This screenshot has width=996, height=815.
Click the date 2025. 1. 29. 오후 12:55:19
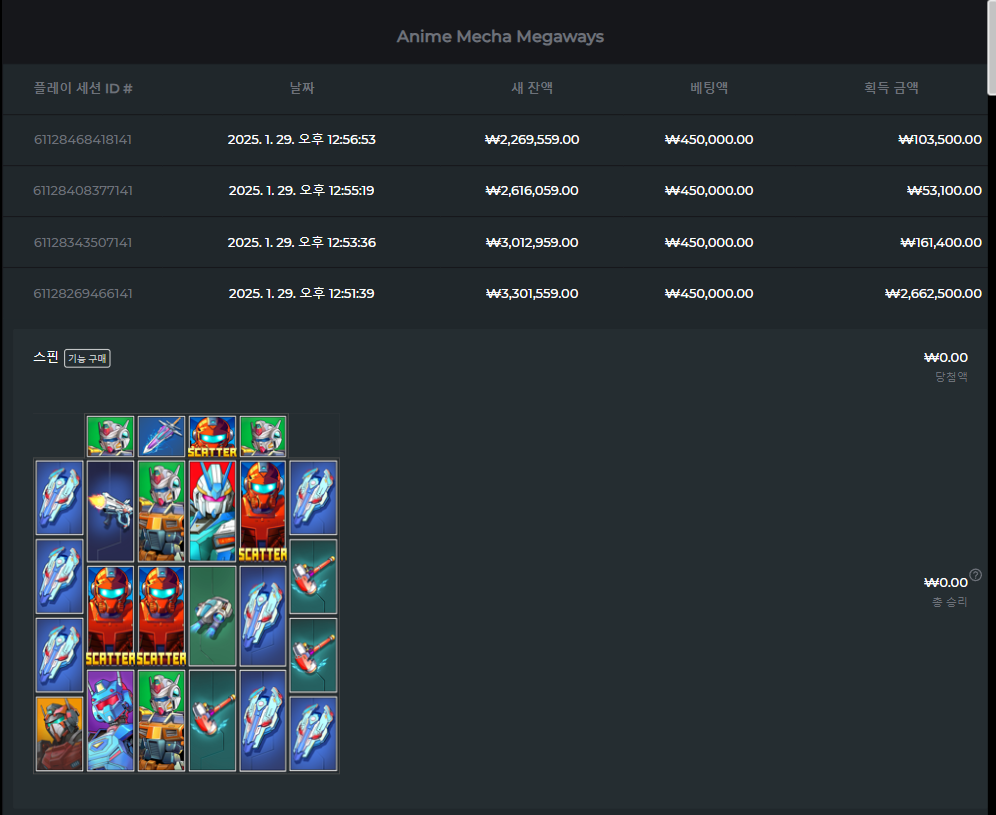tap(302, 191)
